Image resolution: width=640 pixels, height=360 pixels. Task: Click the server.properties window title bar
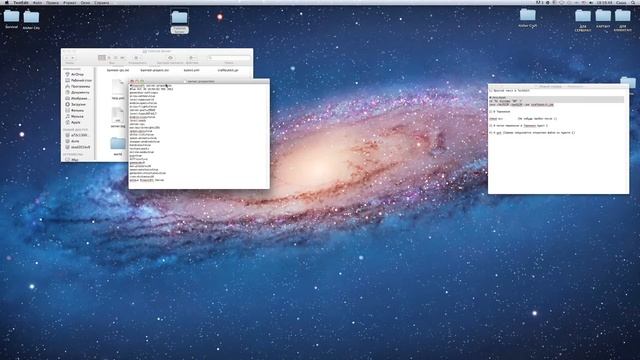tap(199, 81)
